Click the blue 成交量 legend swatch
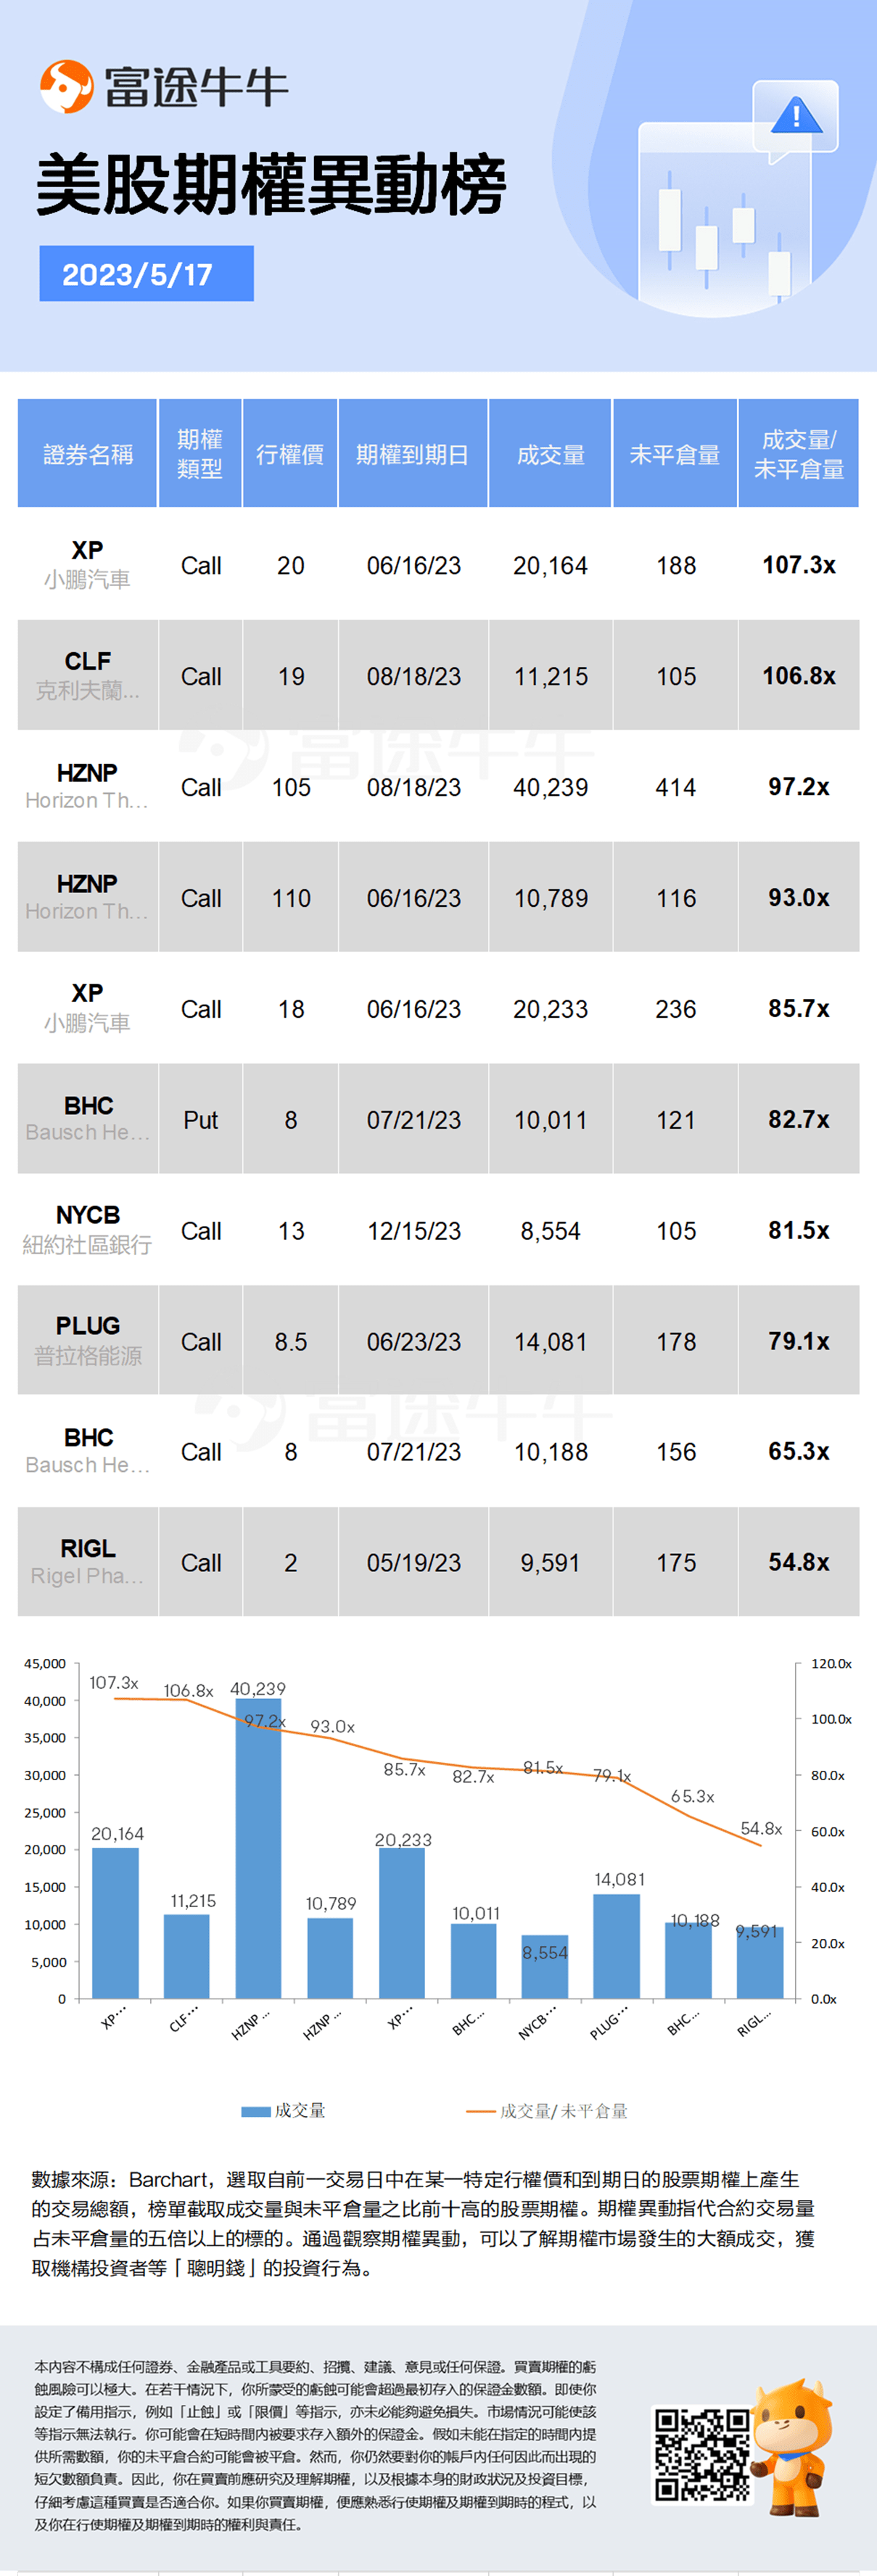Image resolution: width=877 pixels, height=2576 pixels. 256,2110
